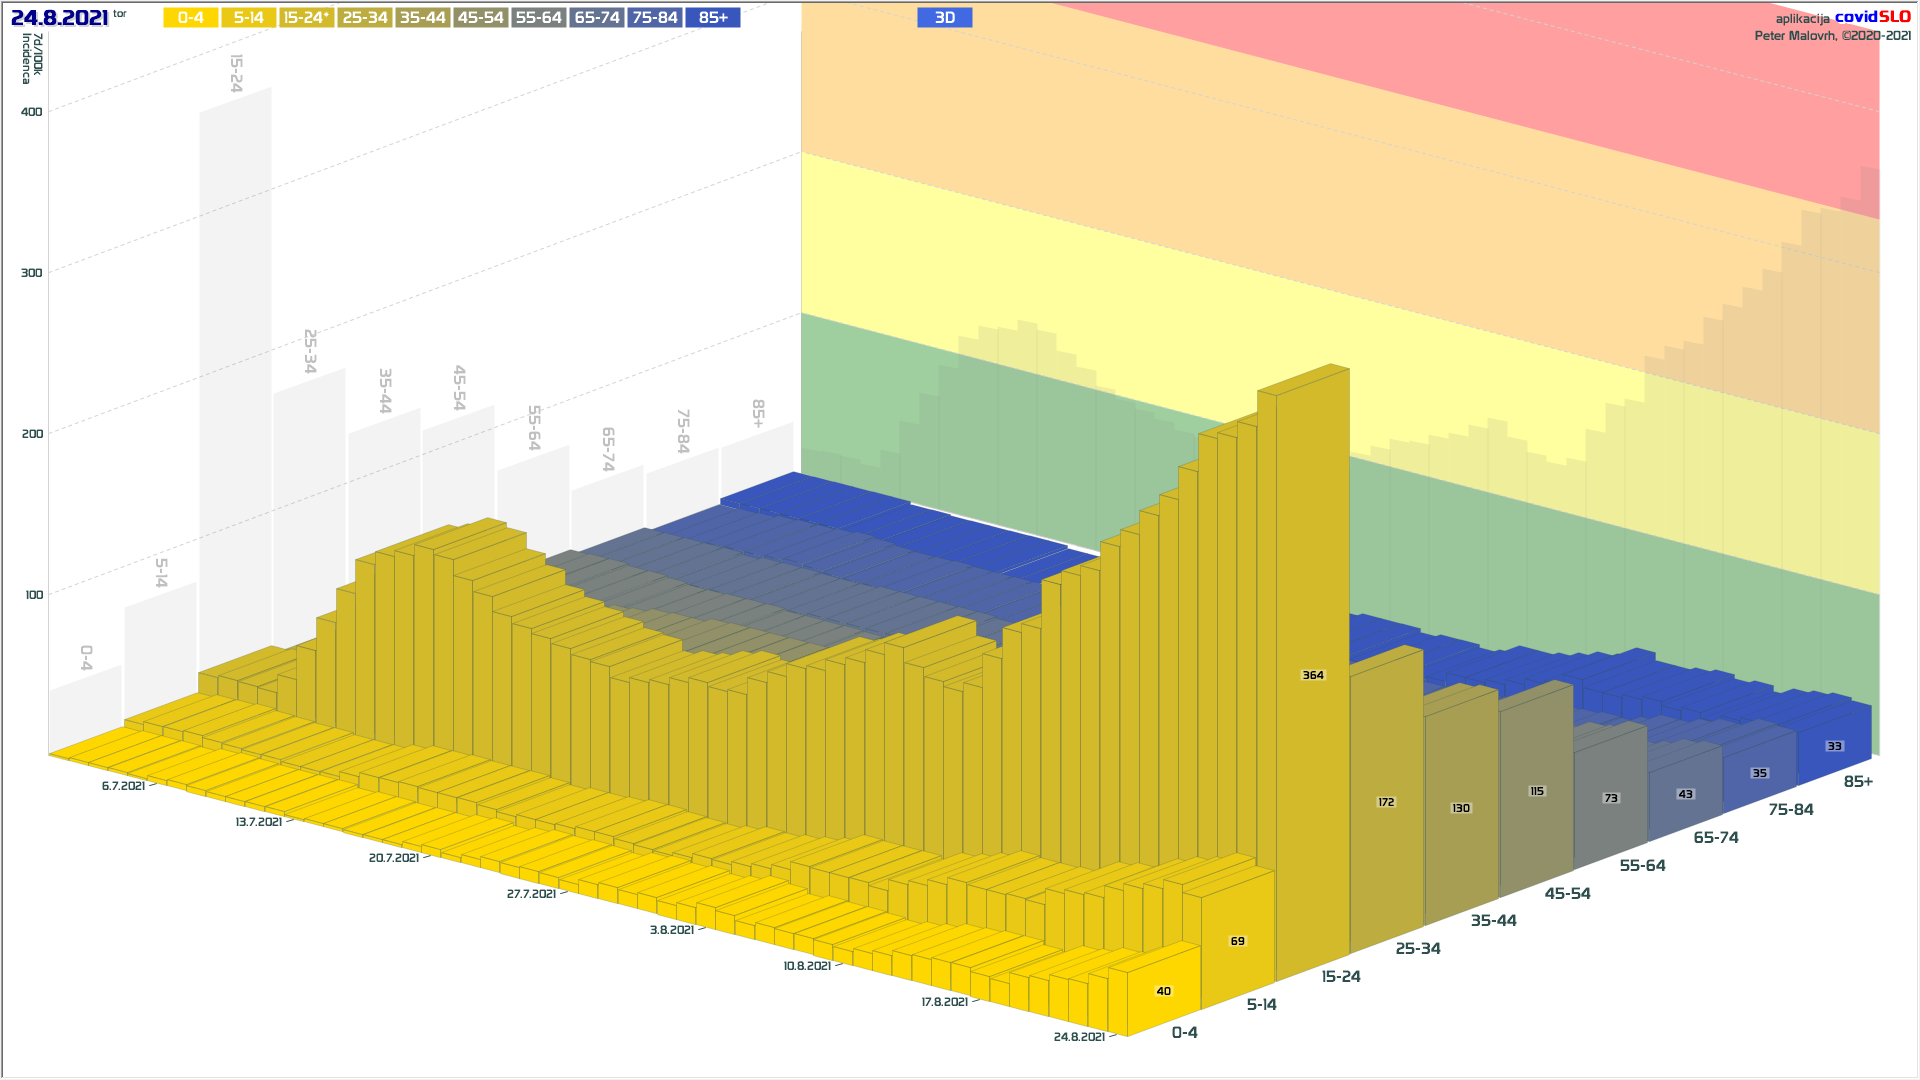Click the covidSLO application title link
Viewport: 1920px width, 1080px height.
[x=1872, y=17]
